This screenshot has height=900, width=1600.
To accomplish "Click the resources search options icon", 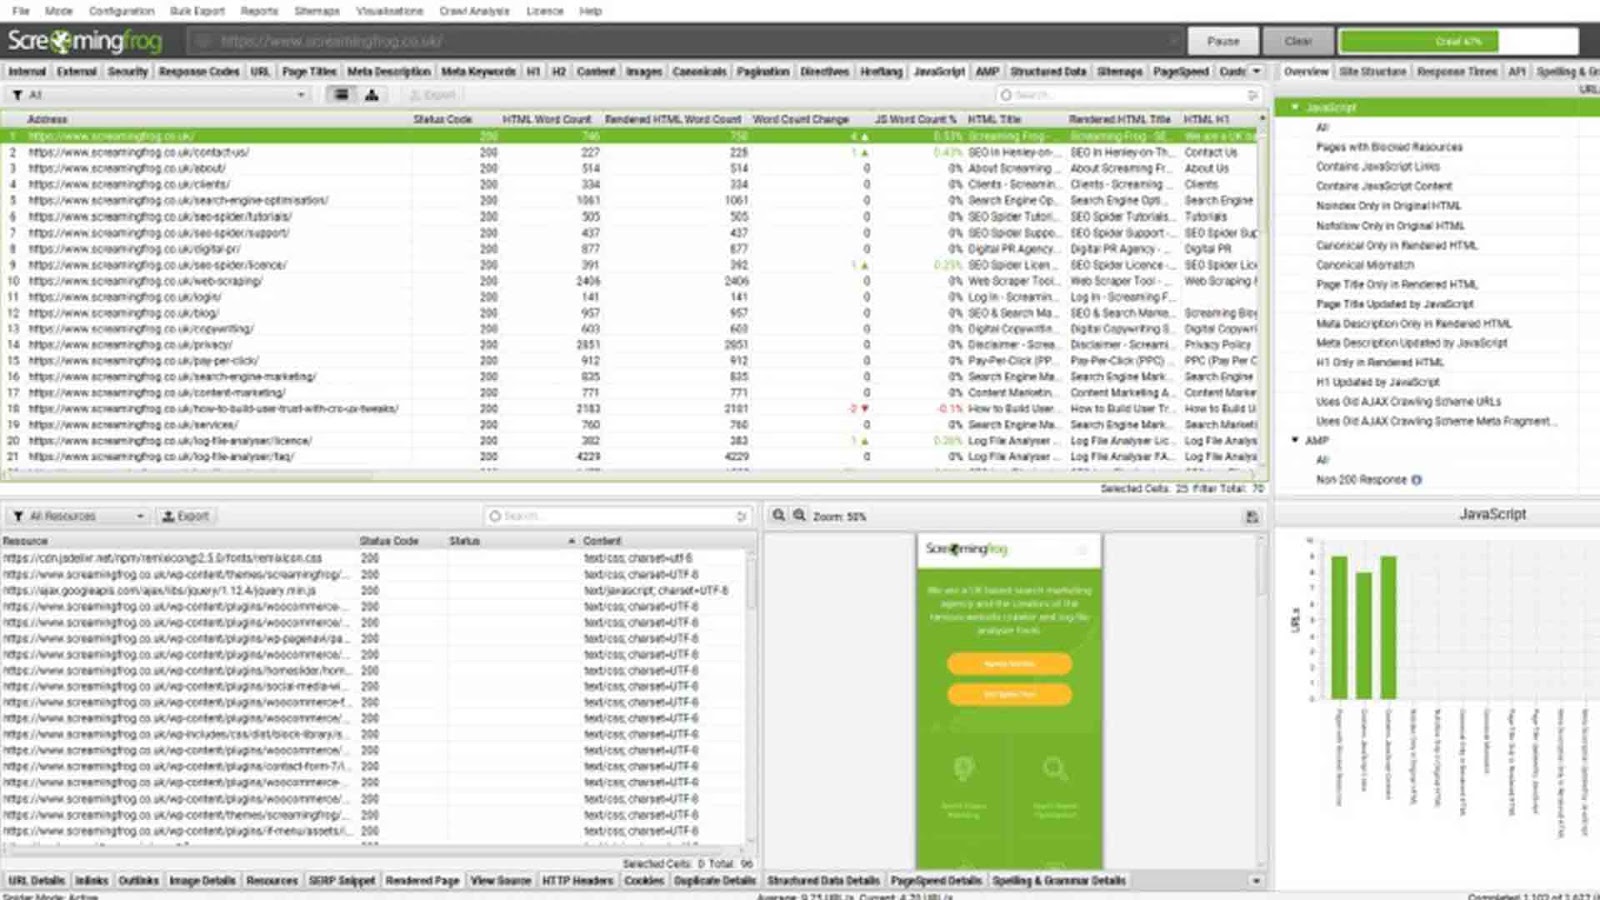I will click(x=741, y=516).
